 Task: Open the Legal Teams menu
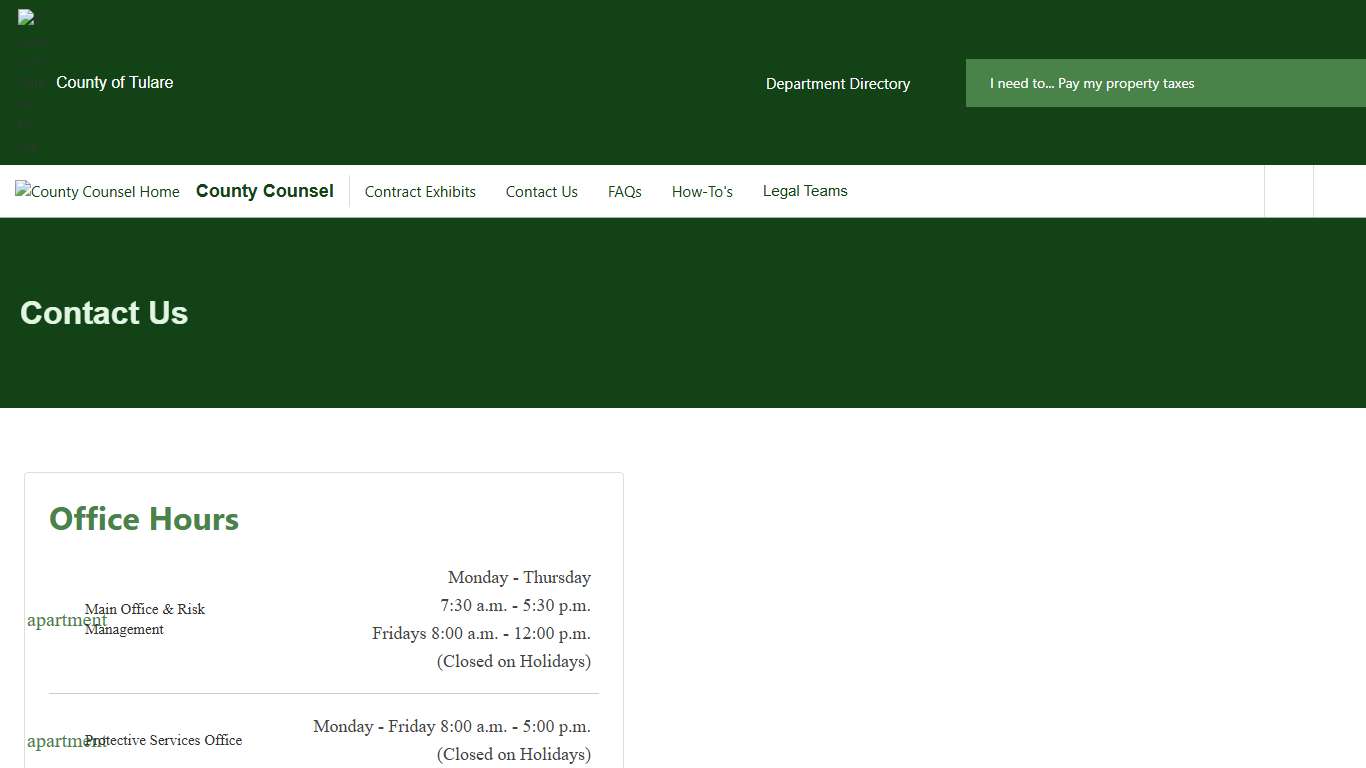click(804, 191)
